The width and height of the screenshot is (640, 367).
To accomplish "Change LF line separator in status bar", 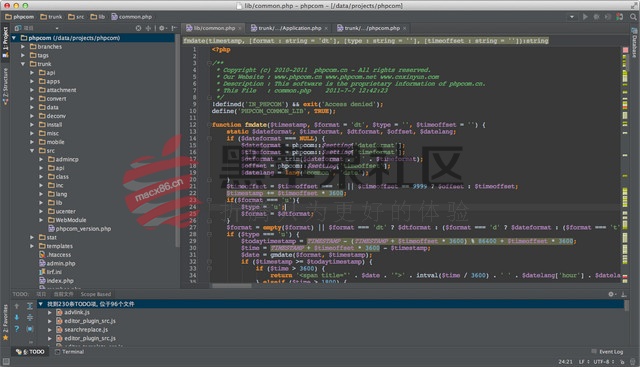I will pos(584,362).
